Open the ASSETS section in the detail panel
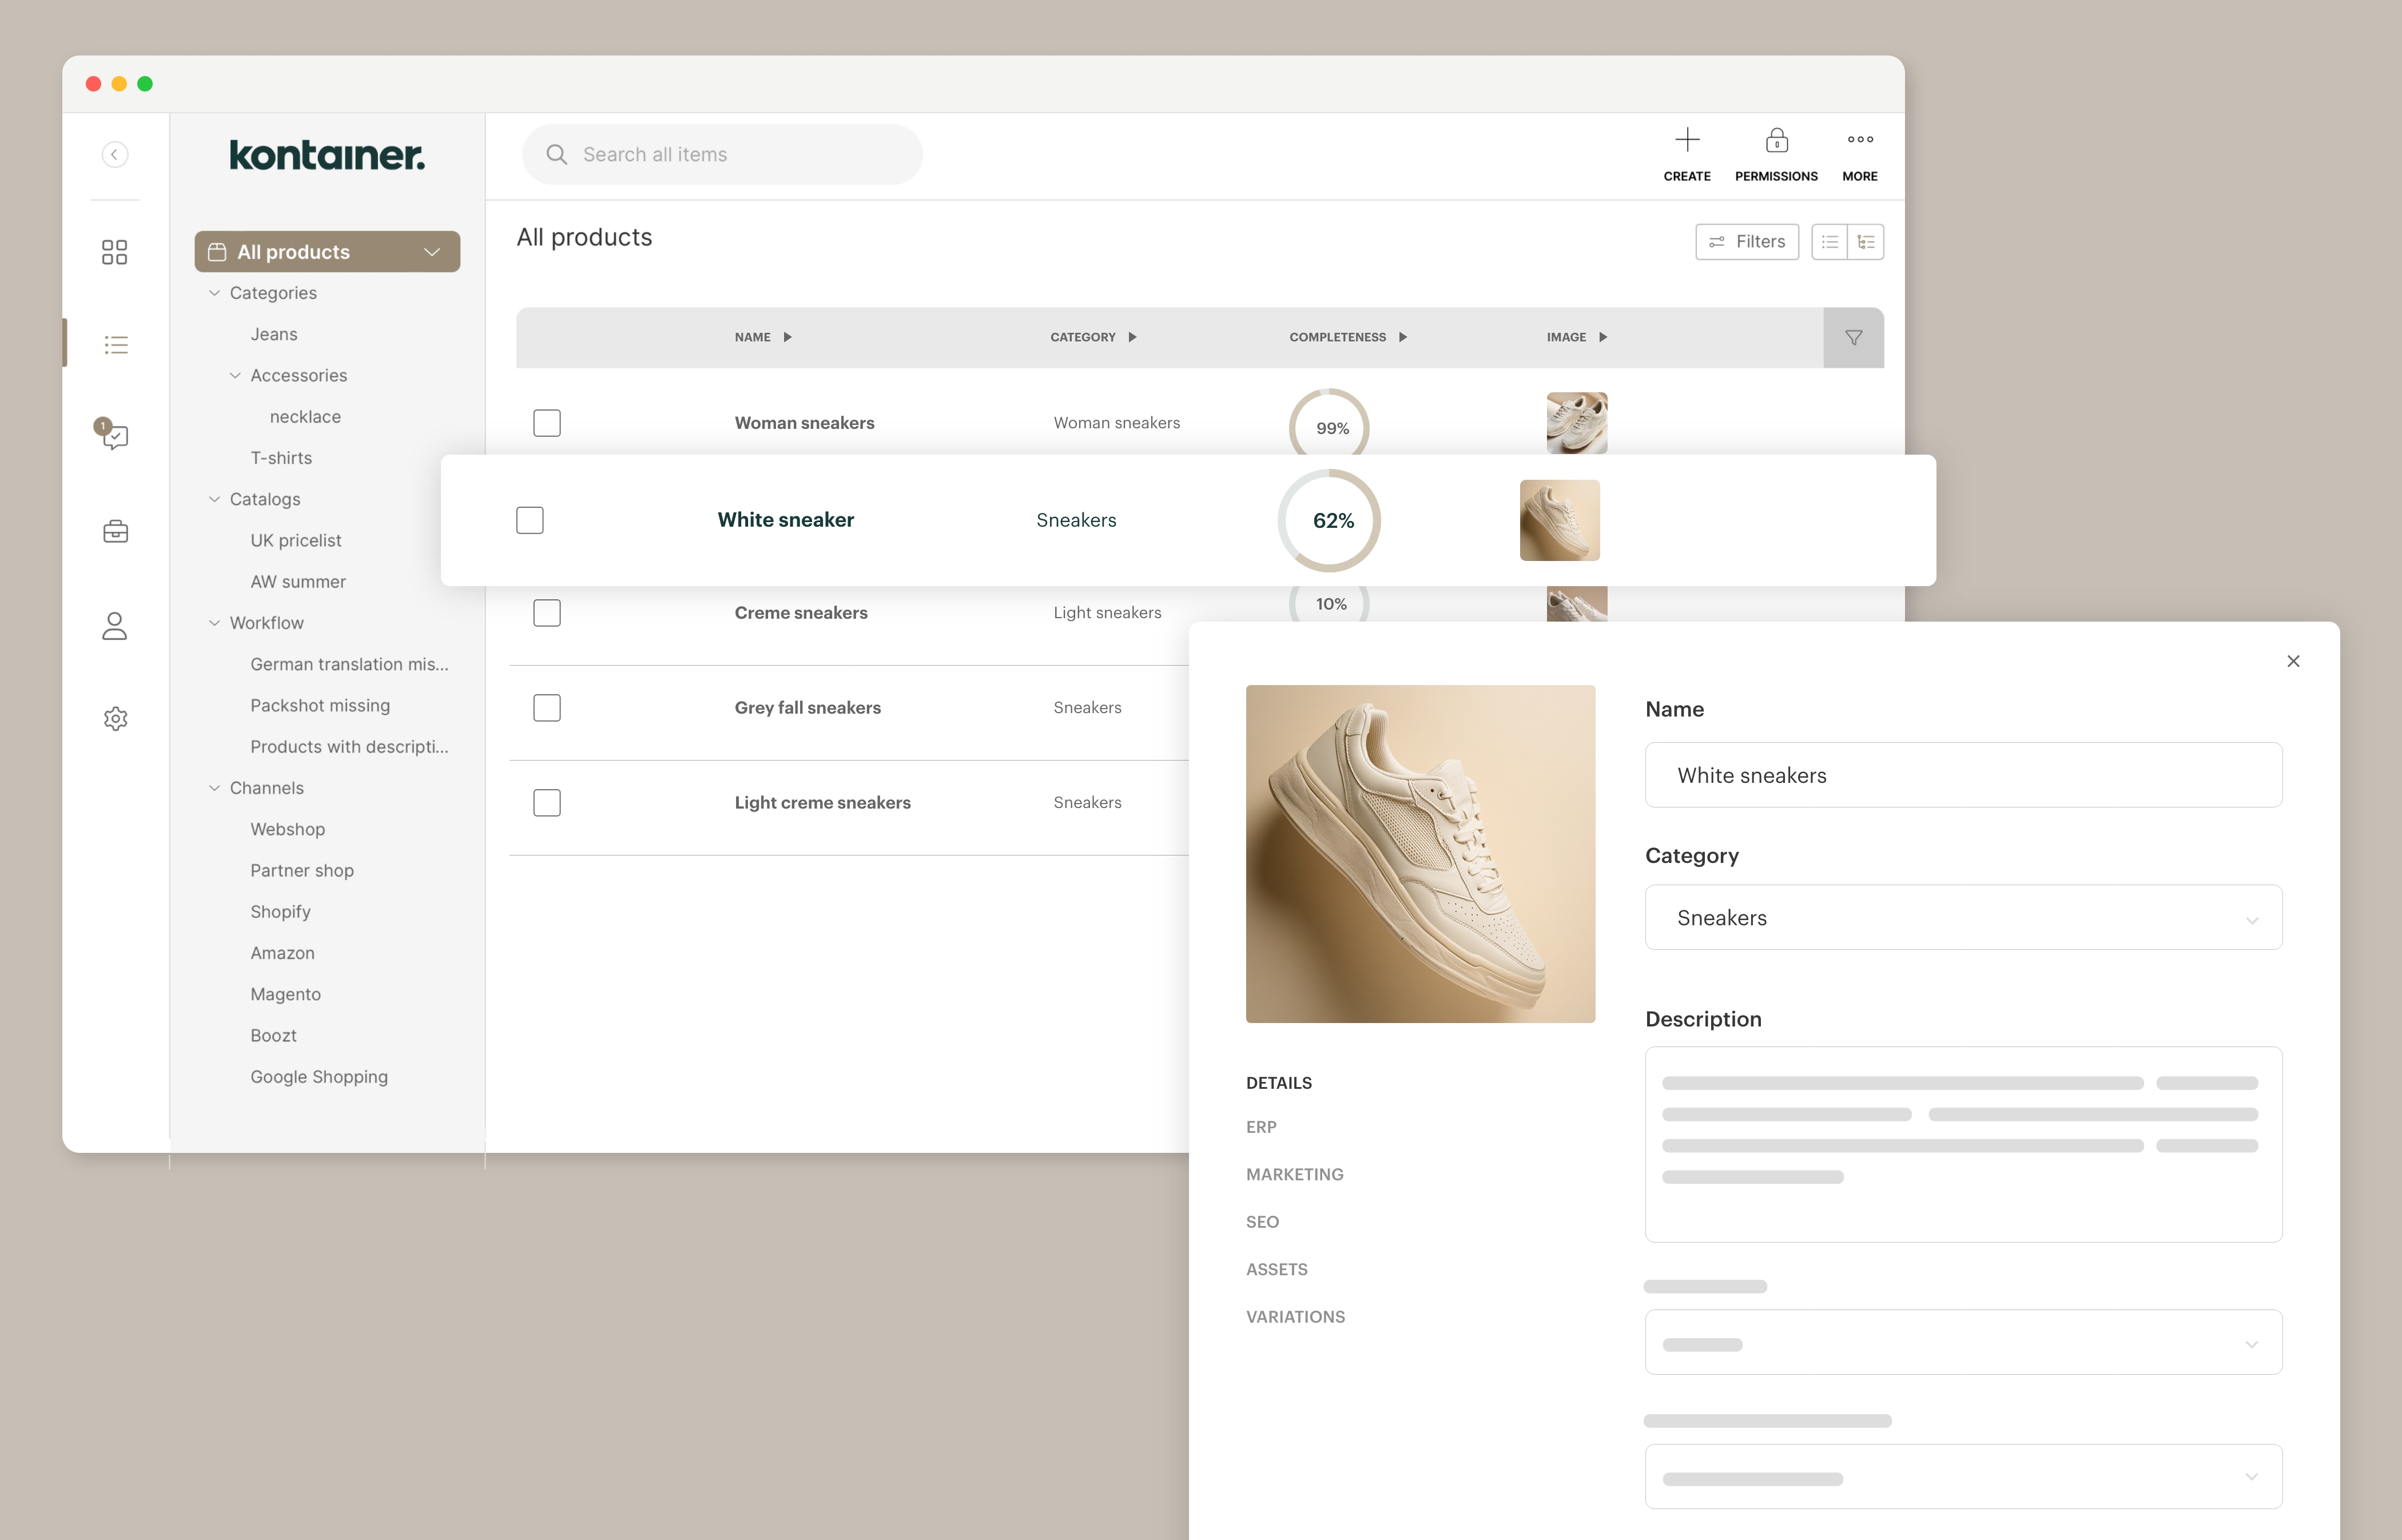The image size is (2402, 1540). (x=1277, y=1268)
